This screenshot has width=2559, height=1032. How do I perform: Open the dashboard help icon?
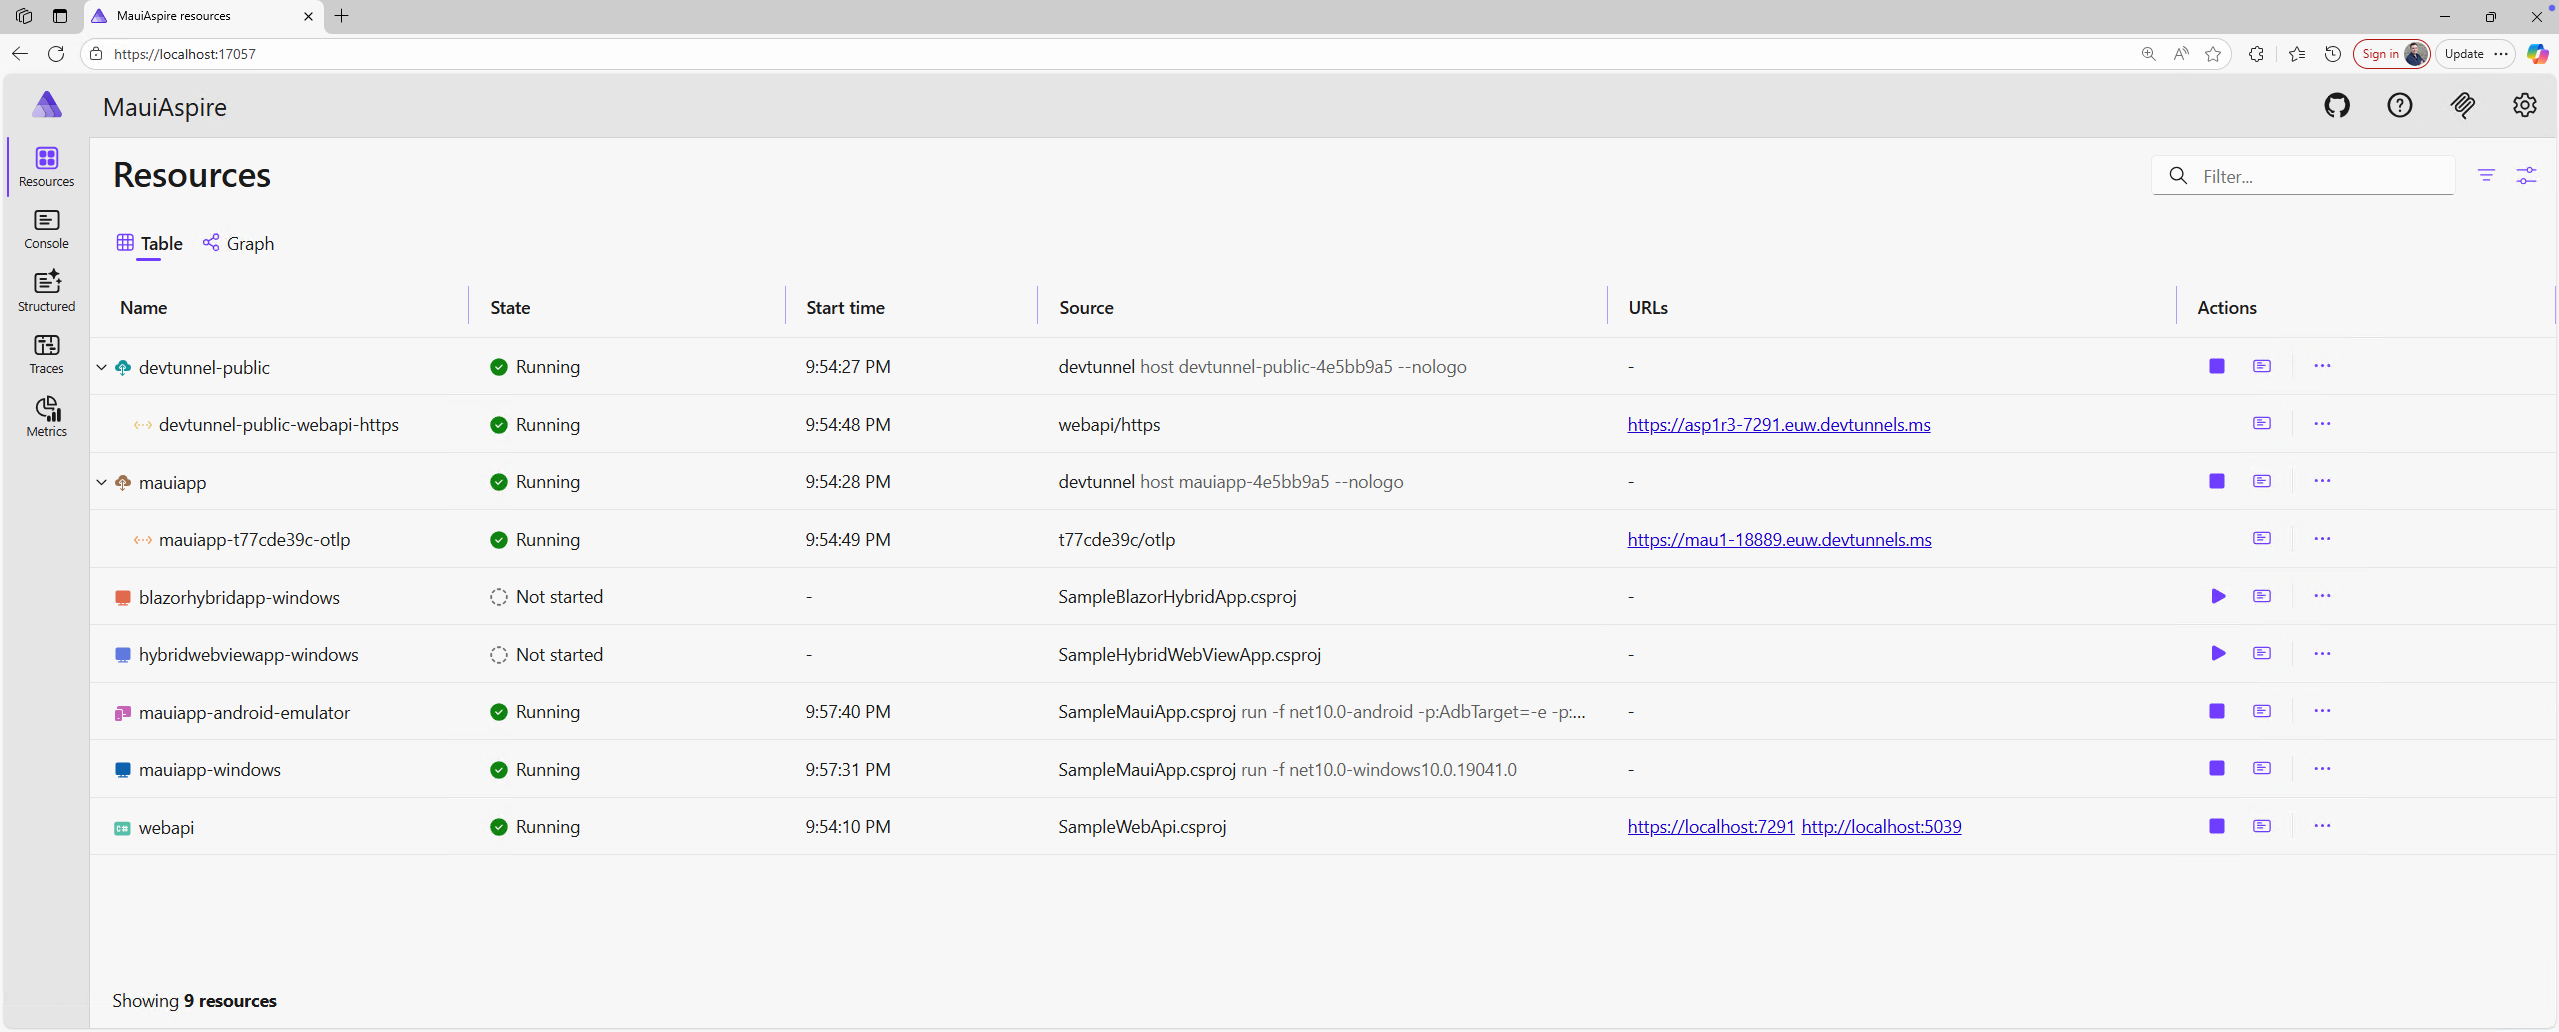pyautogui.click(x=2399, y=105)
